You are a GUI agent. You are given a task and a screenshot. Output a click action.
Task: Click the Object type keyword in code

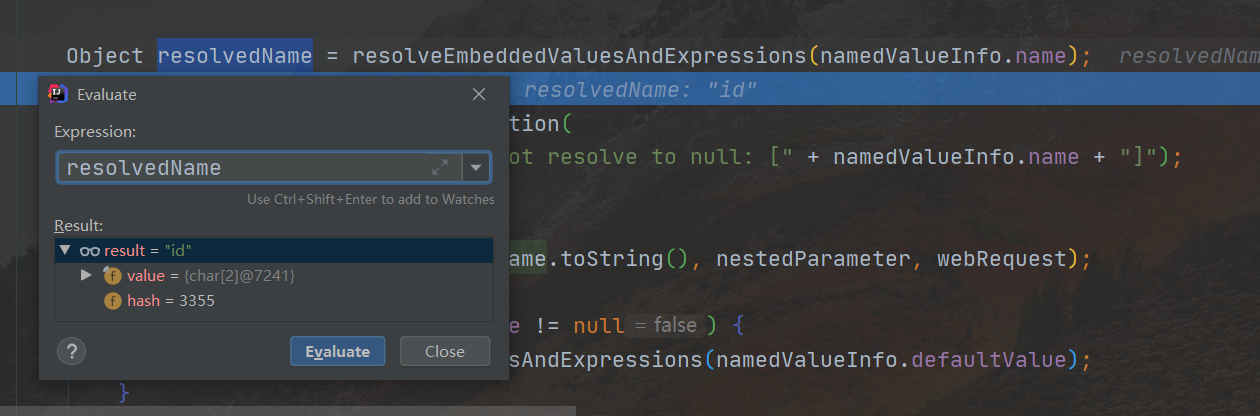105,56
